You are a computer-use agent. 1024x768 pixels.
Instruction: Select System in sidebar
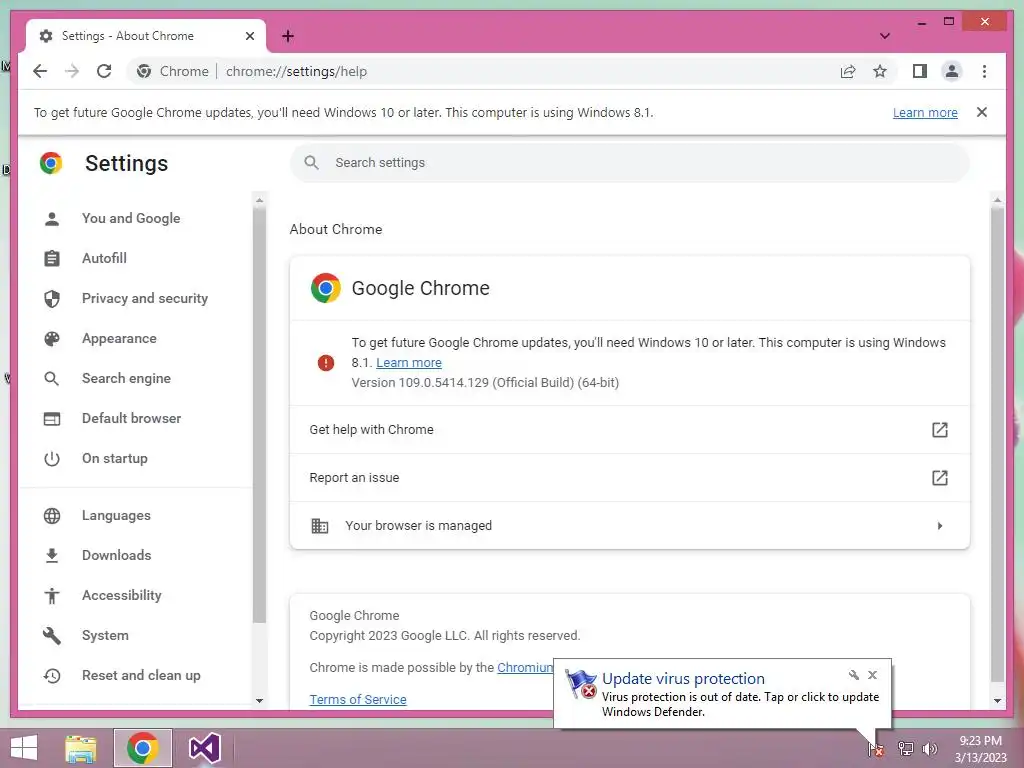104,635
